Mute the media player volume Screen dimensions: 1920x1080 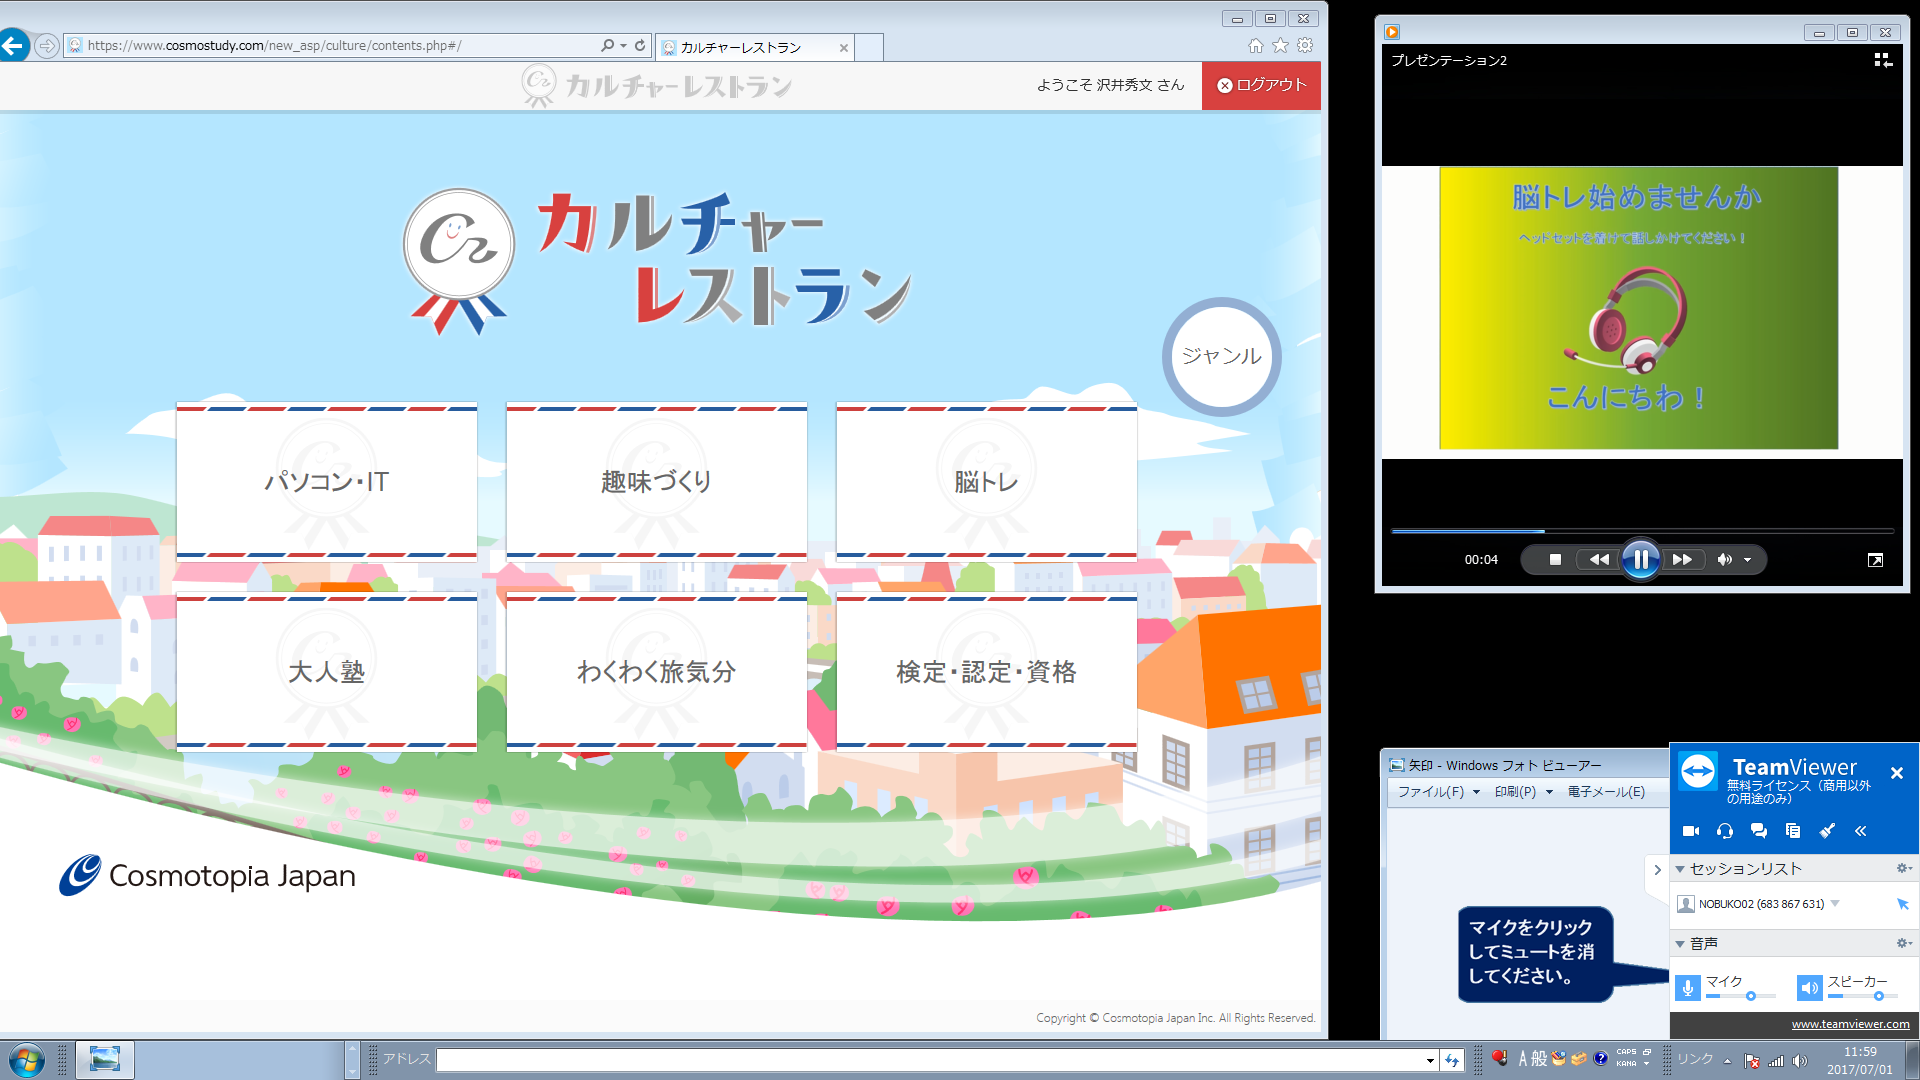click(1724, 560)
